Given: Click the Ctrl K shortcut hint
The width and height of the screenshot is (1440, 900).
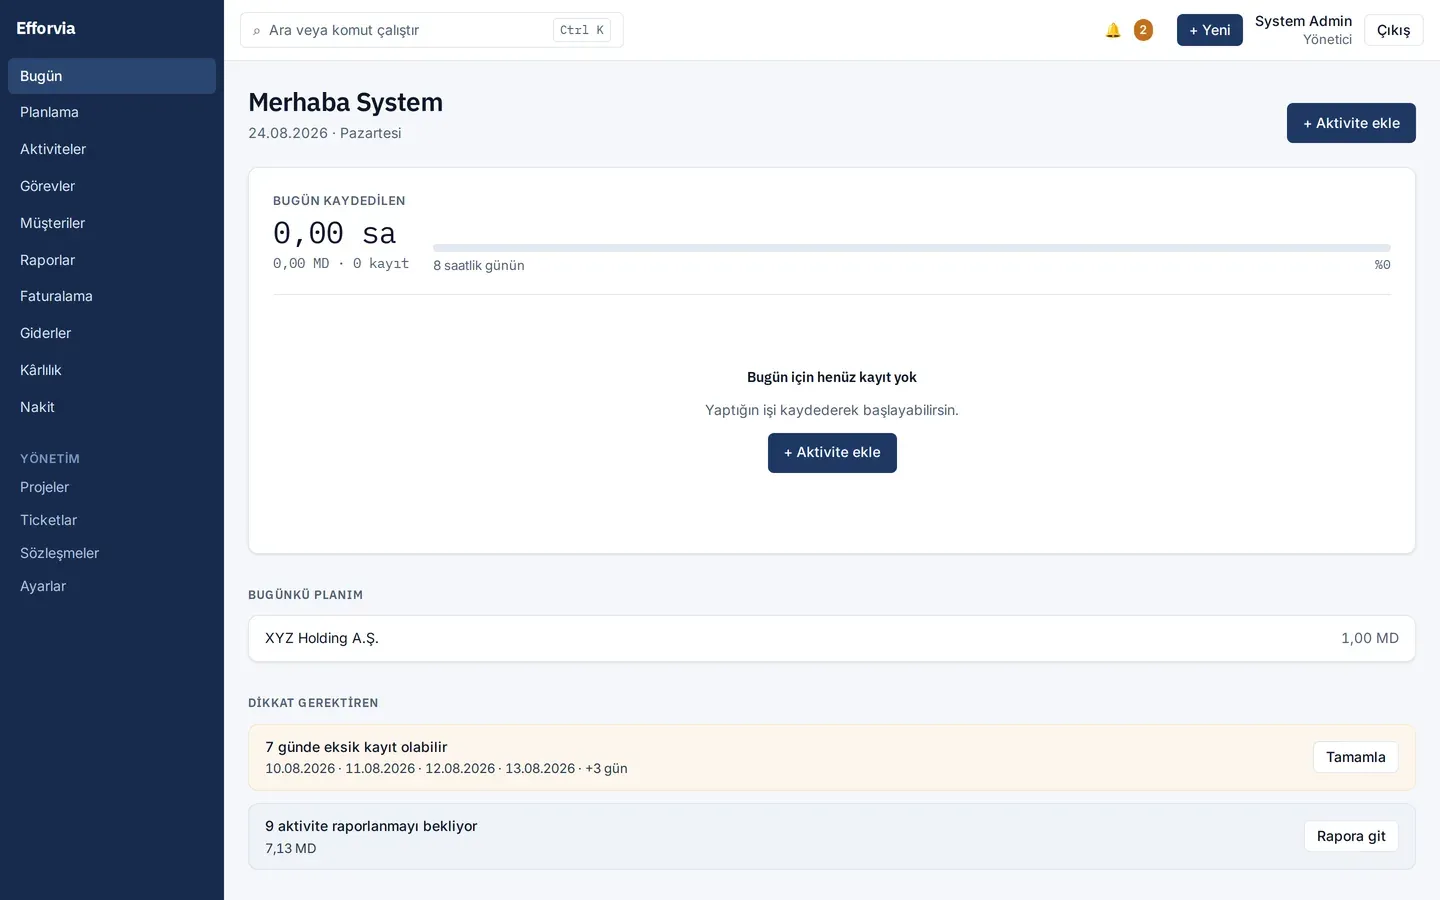Looking at the screenshot, I should tap(582, 30).
